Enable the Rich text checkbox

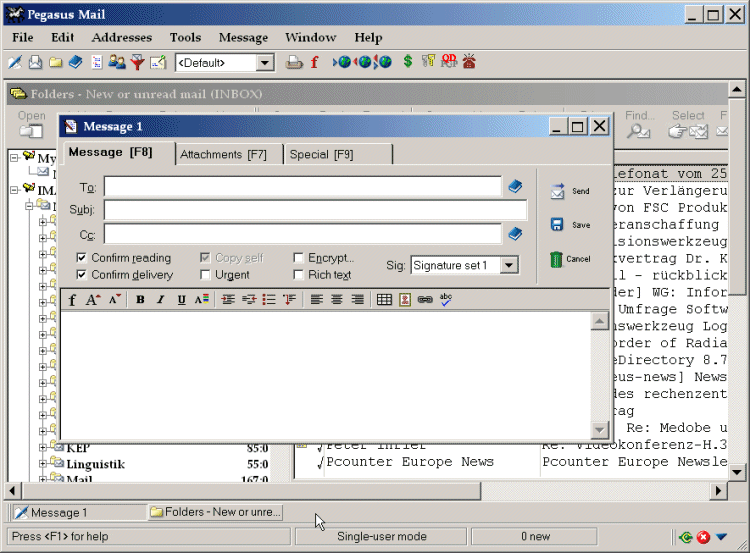coord(298,275)
